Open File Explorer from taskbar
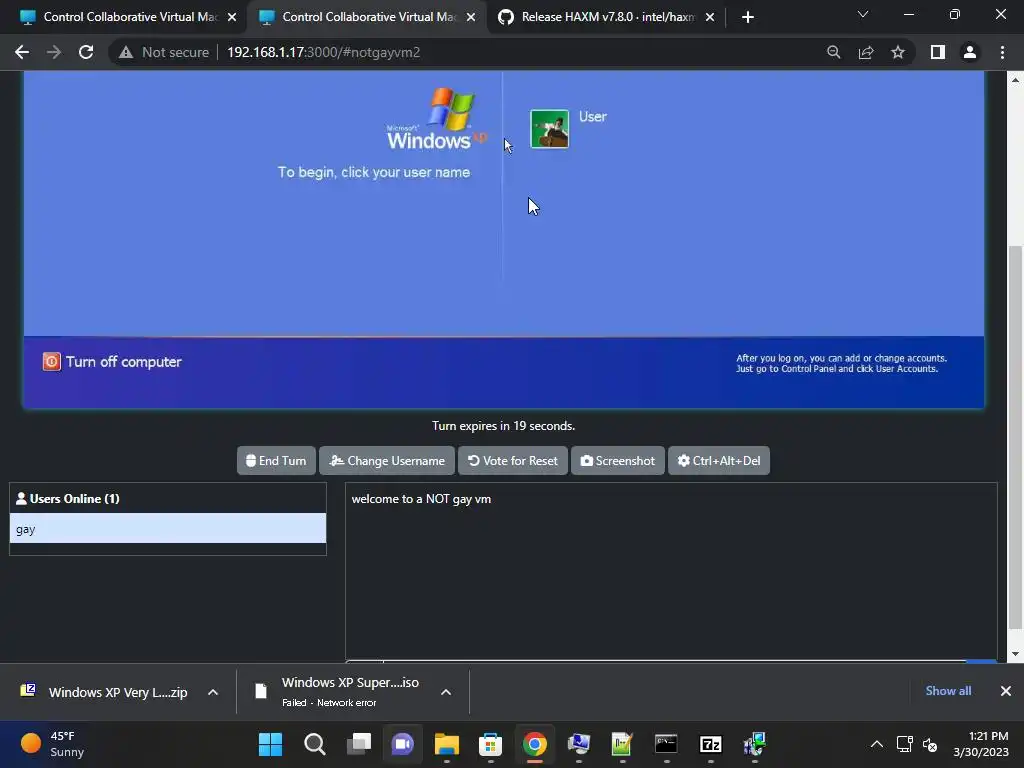The image size is (1024, 768). (x=447, y=744)
